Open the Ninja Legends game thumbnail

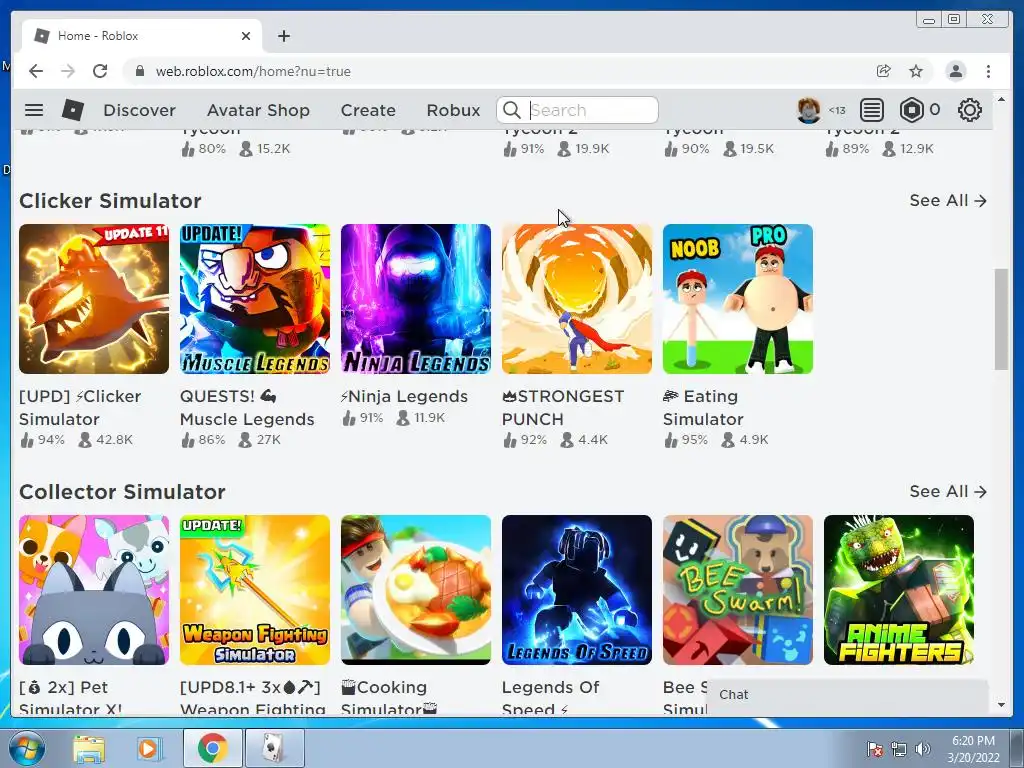pyautogui.click(x=416, y=299)
